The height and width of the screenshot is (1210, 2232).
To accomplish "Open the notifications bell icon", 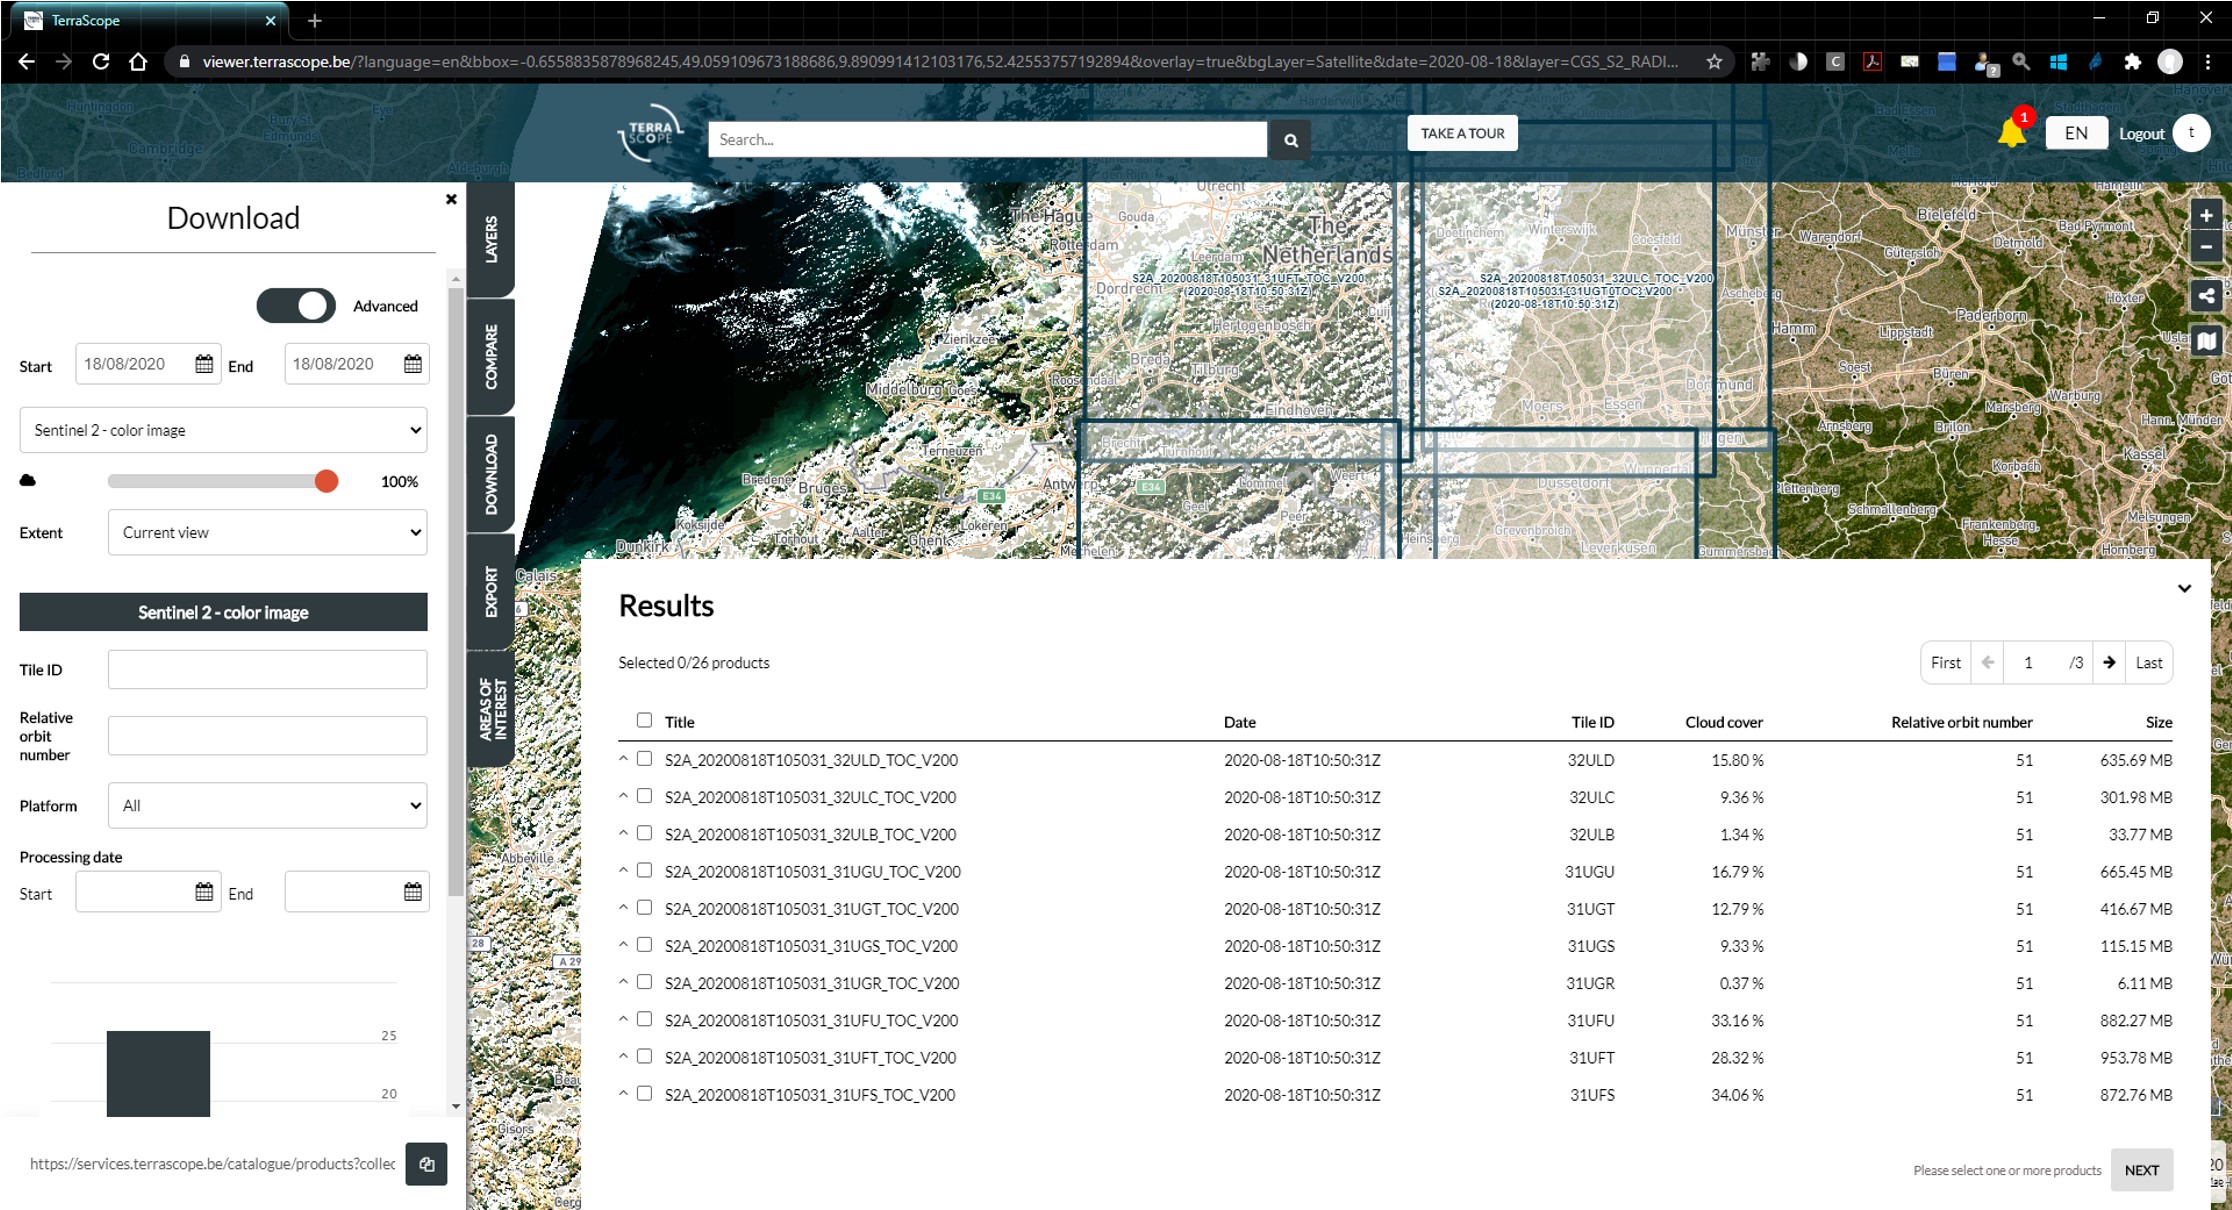I will [x=2010, y=133].
